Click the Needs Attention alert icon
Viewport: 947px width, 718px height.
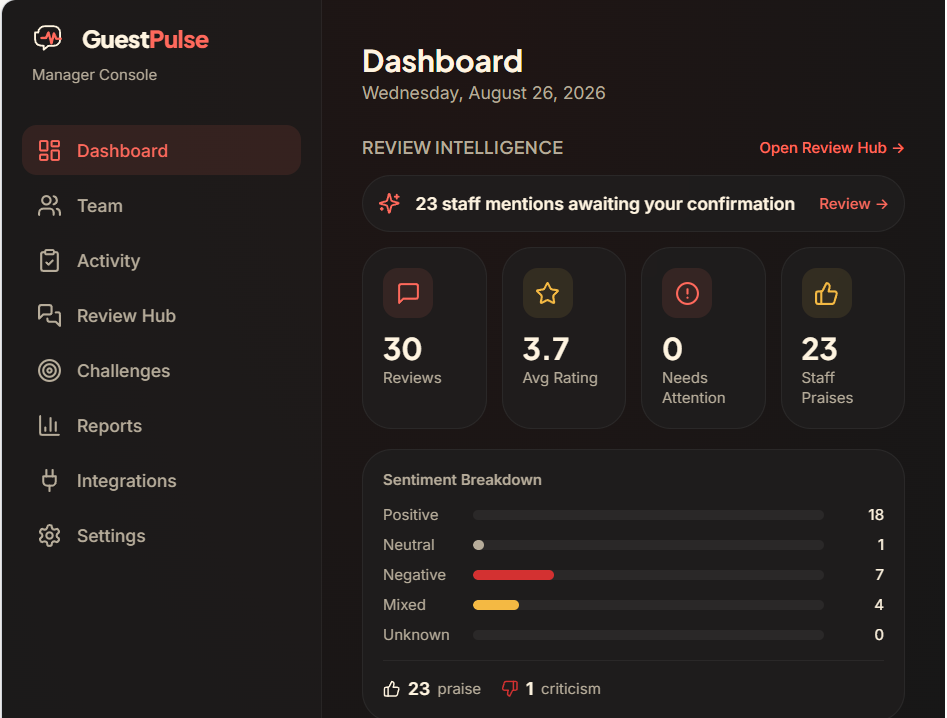click(x=687, y=293)
